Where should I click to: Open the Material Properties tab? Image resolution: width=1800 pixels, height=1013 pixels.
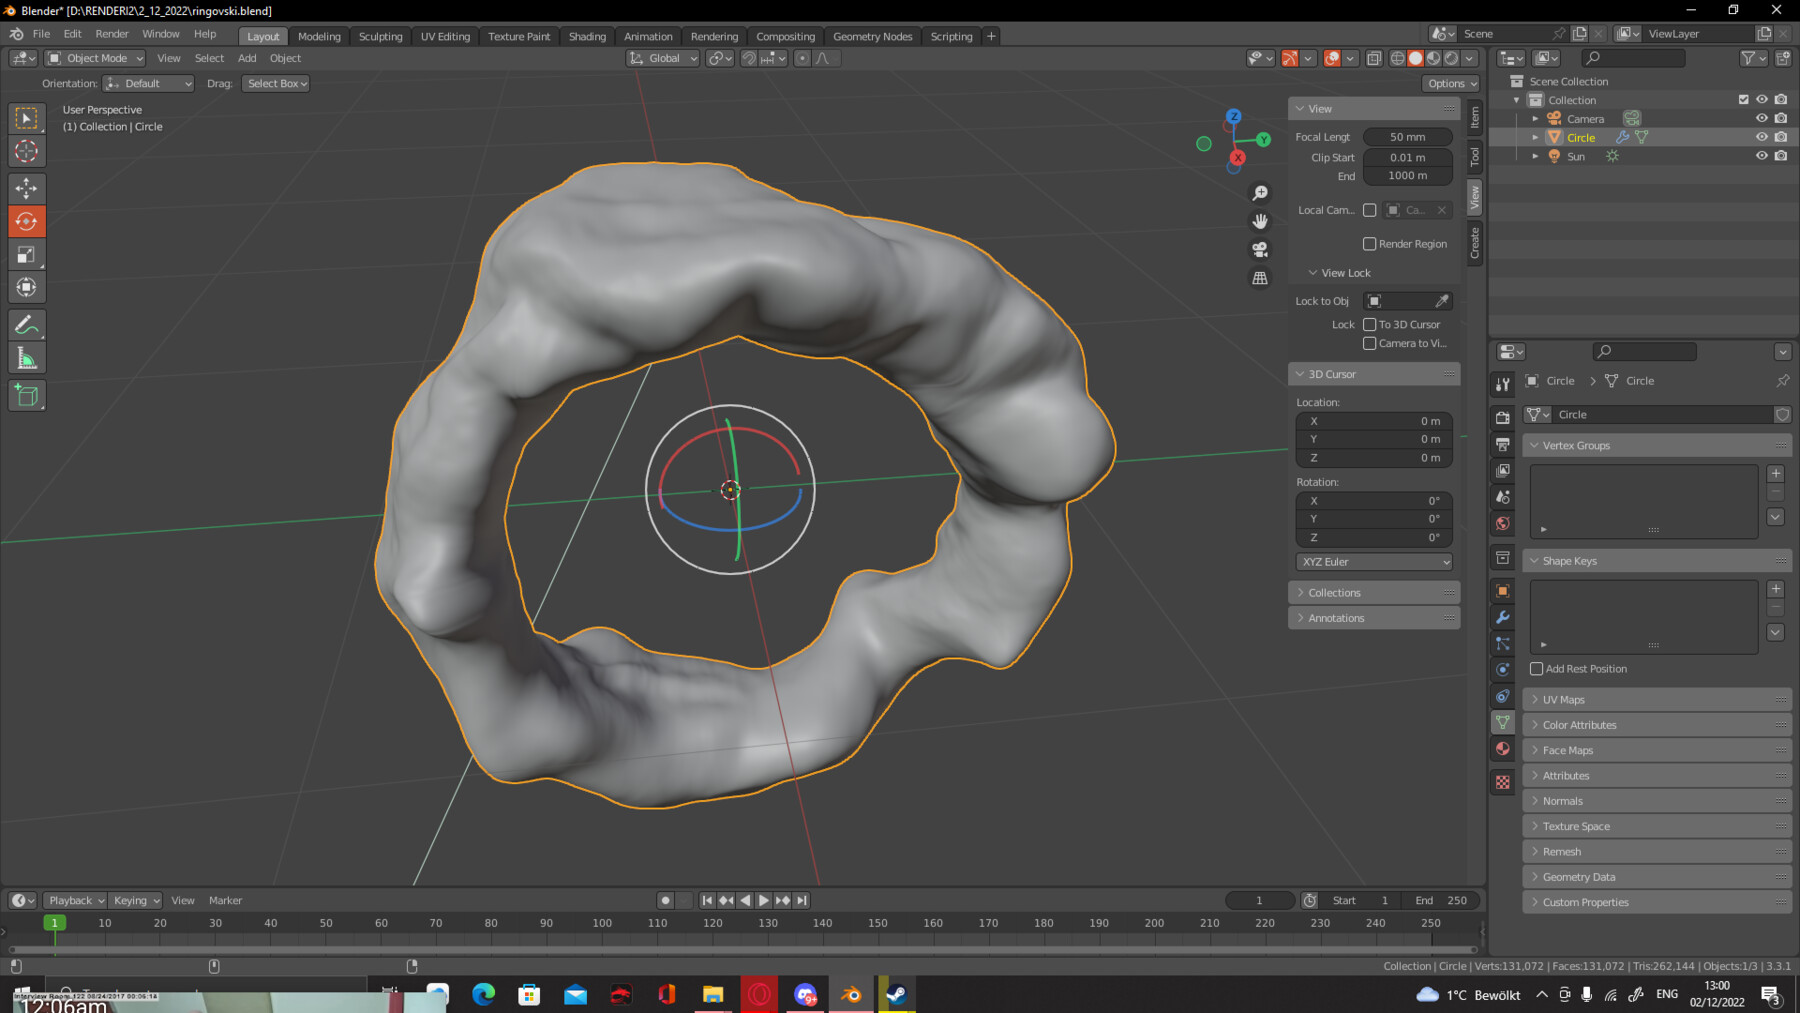pyautogui.click(x=1503, y=748)
